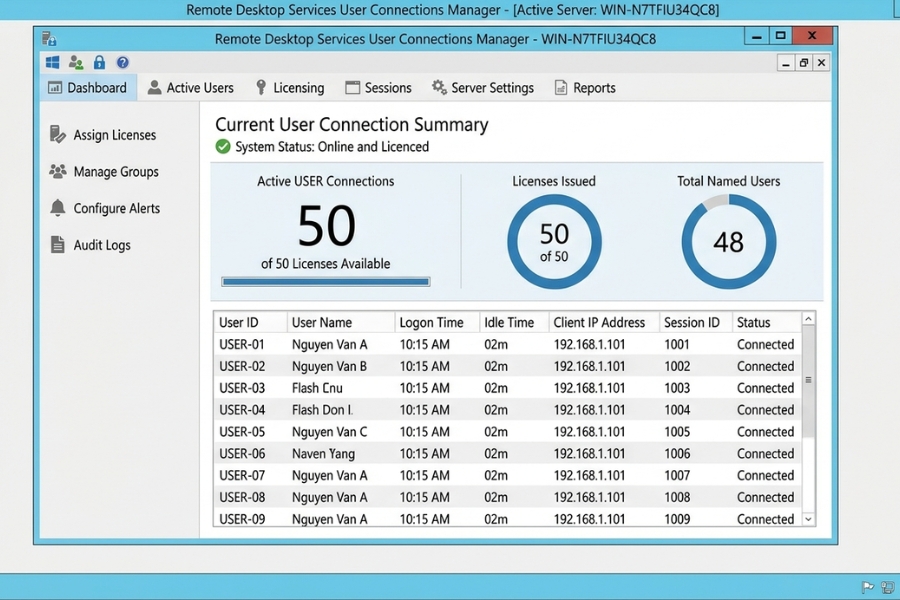Click the flag icon in system tray
The width and height of the screenshot is (900, 600).
point(867,587)
